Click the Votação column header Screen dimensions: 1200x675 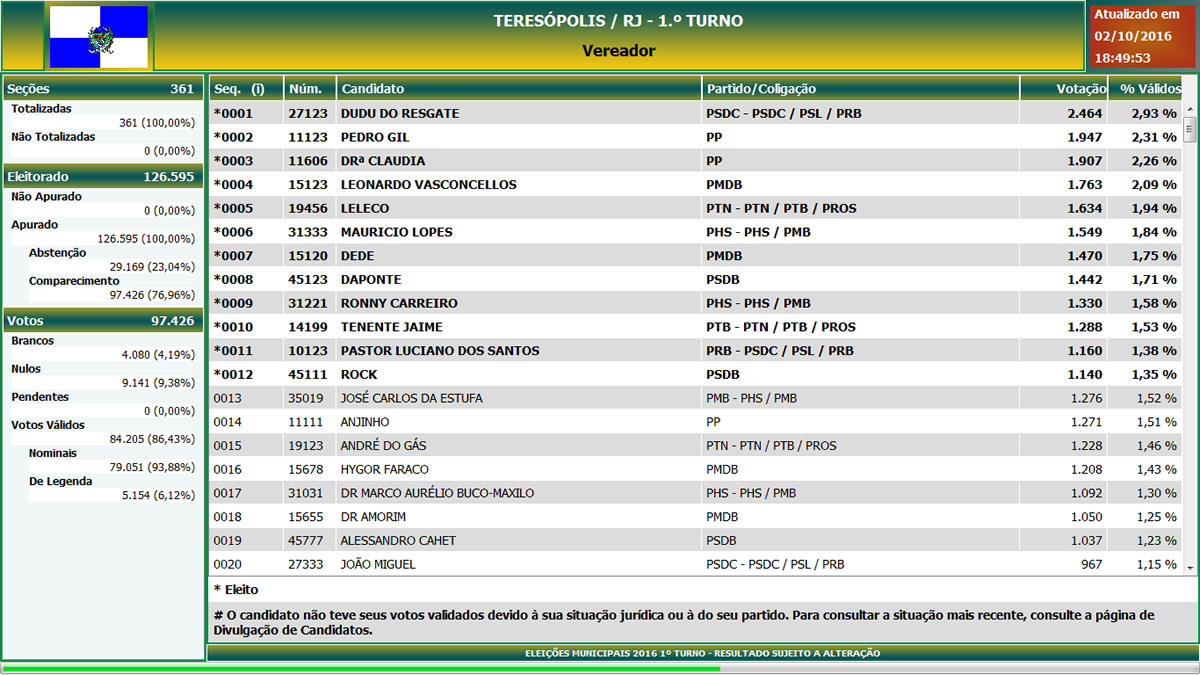point(1080,89)
